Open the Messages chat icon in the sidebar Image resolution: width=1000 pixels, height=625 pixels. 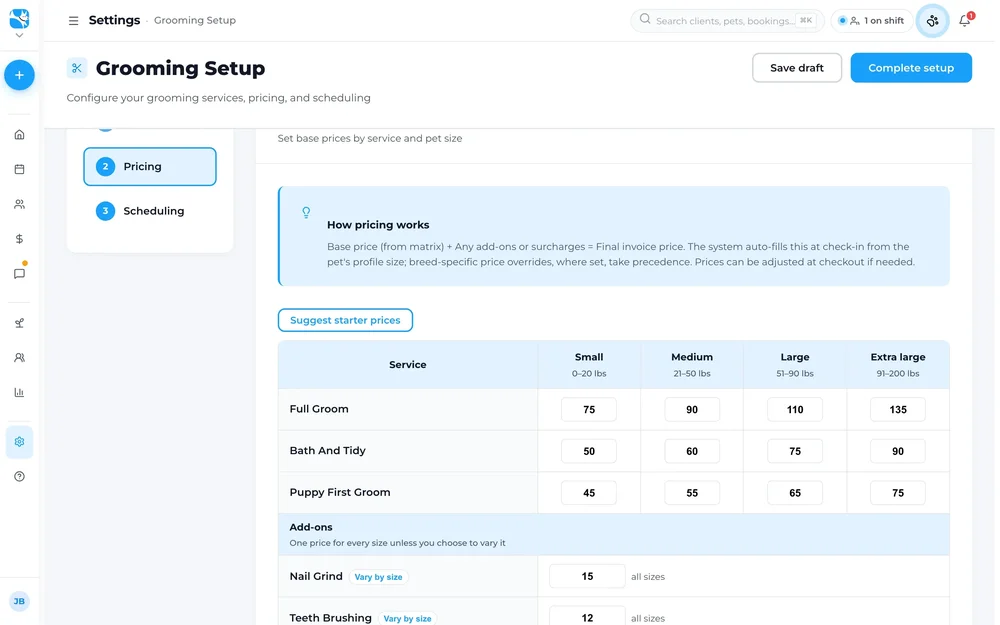click(x=19, y=274)
